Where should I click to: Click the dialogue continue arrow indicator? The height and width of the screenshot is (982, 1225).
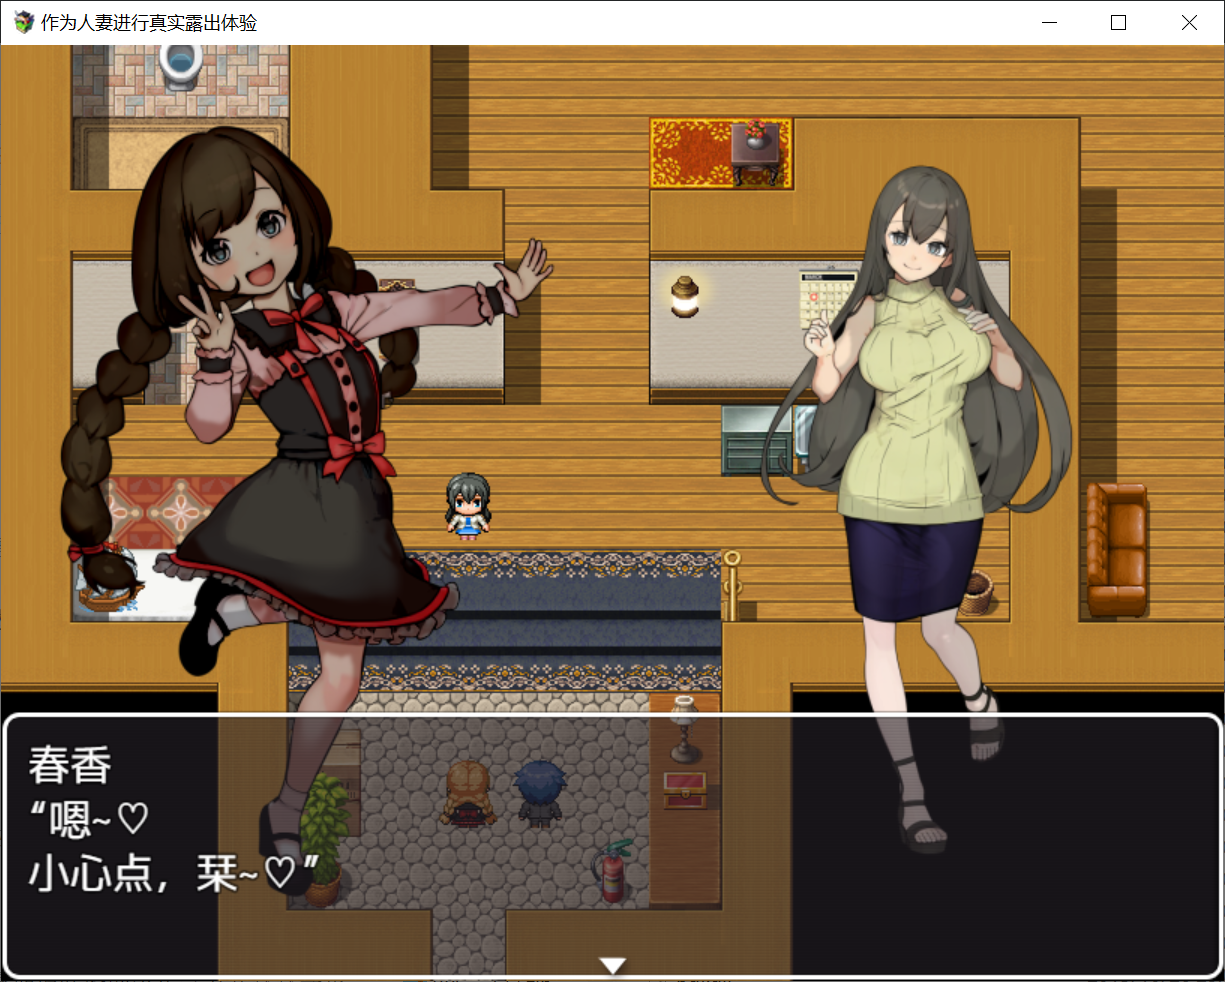tap(612, 965)
